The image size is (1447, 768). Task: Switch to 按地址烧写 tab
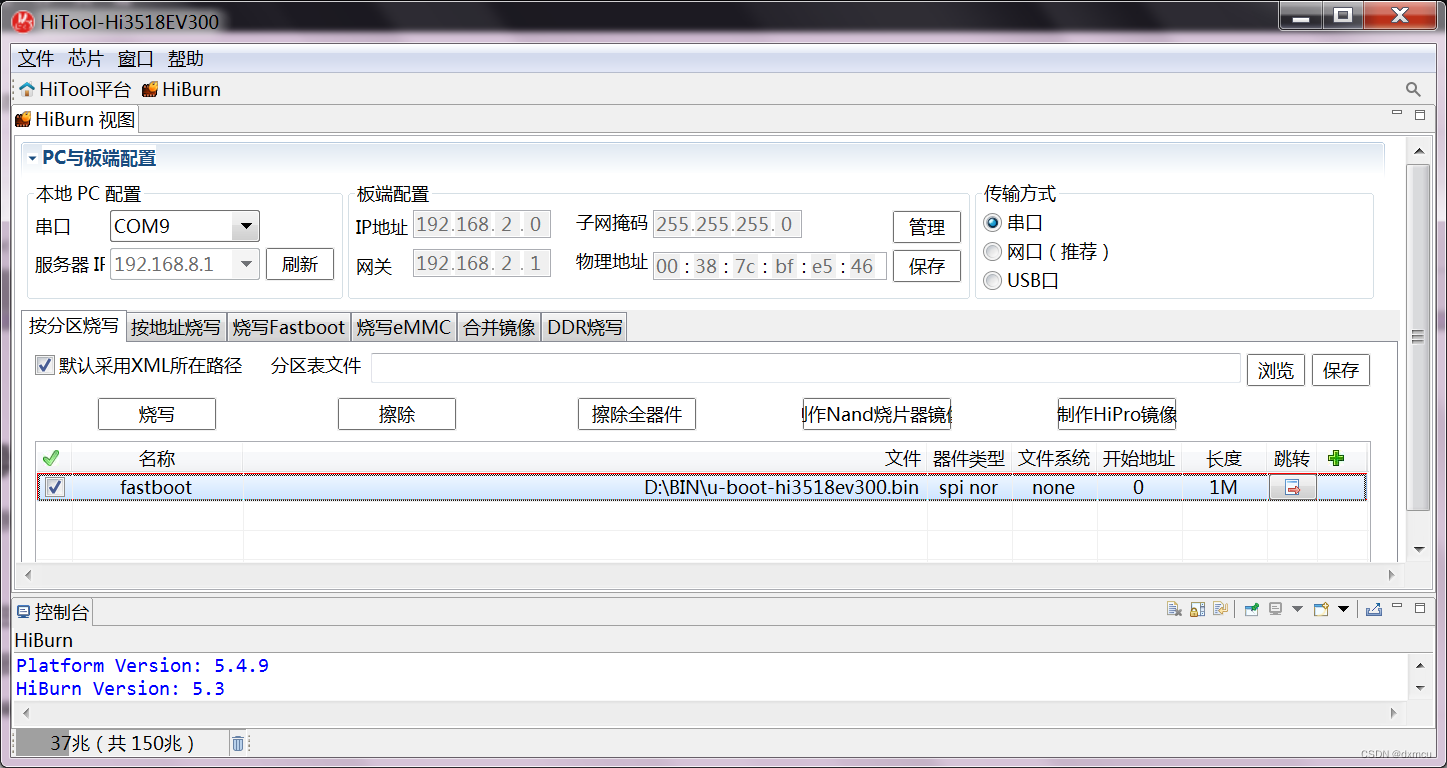coord(176,327)
